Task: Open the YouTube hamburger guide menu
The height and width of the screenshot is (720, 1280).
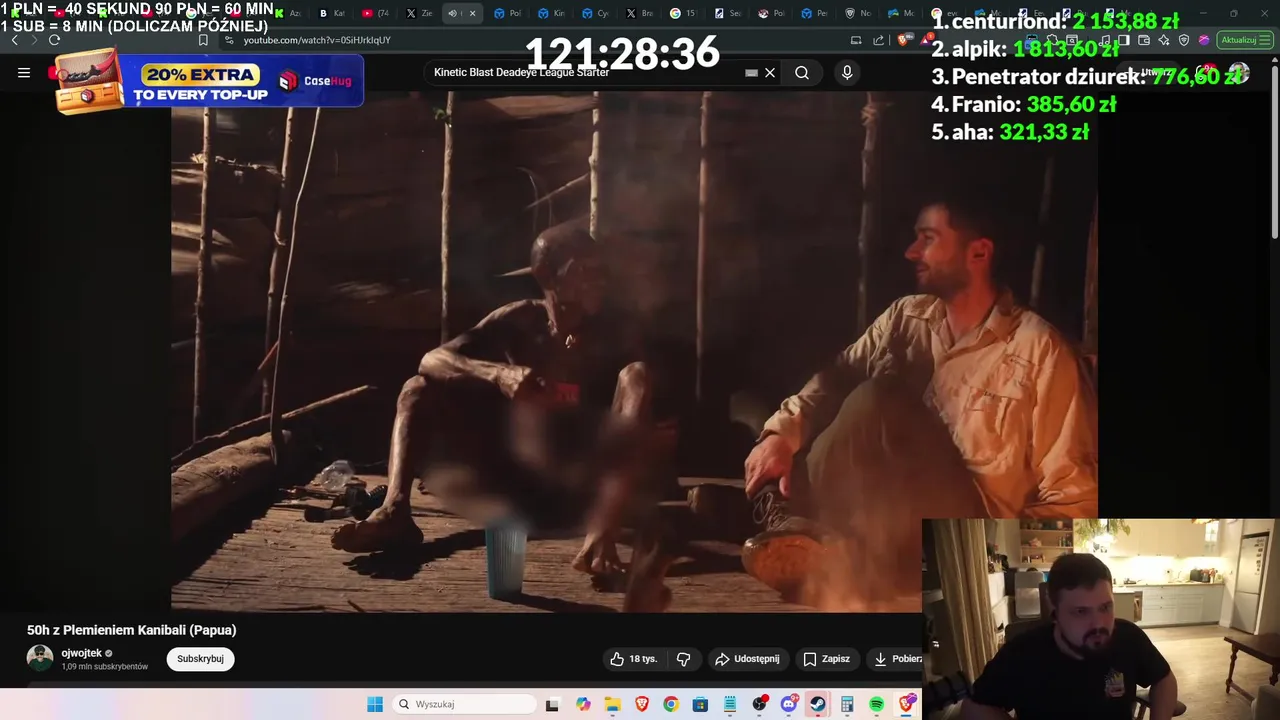Action: (24, 72)
